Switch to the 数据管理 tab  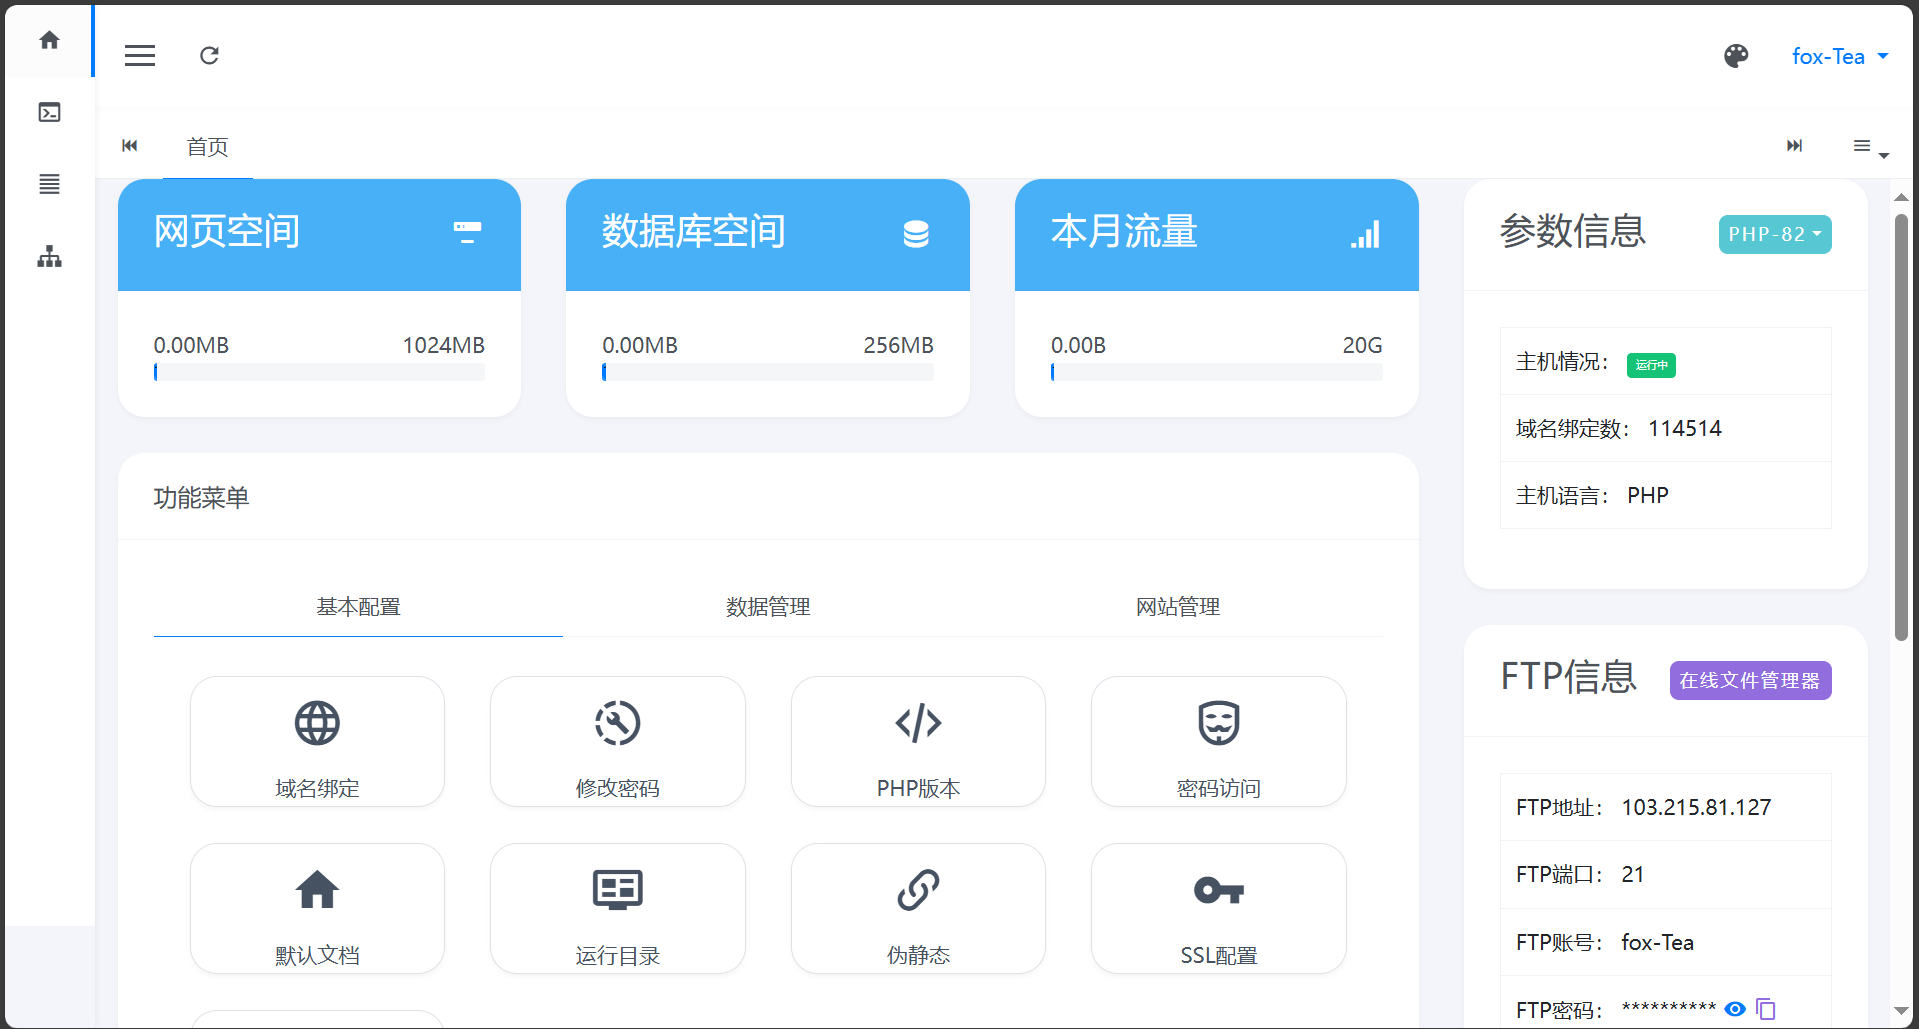(768, 607)
